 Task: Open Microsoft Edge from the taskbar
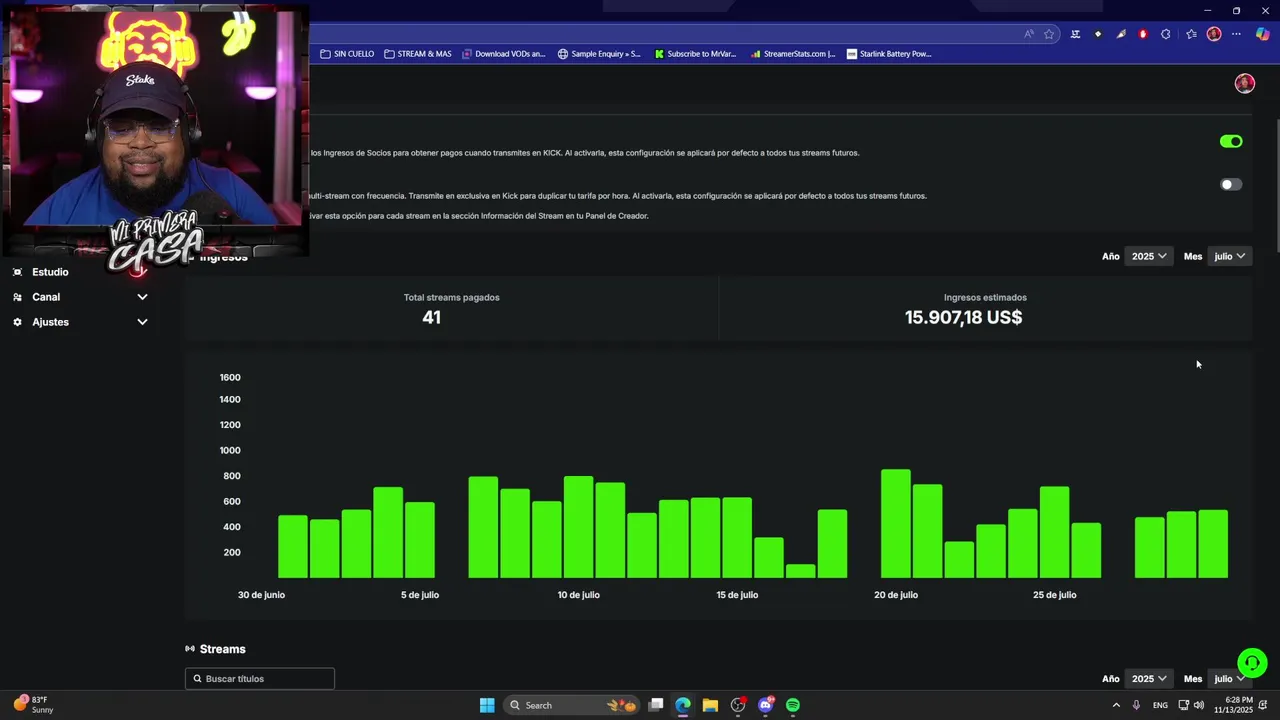pos(683,705)
